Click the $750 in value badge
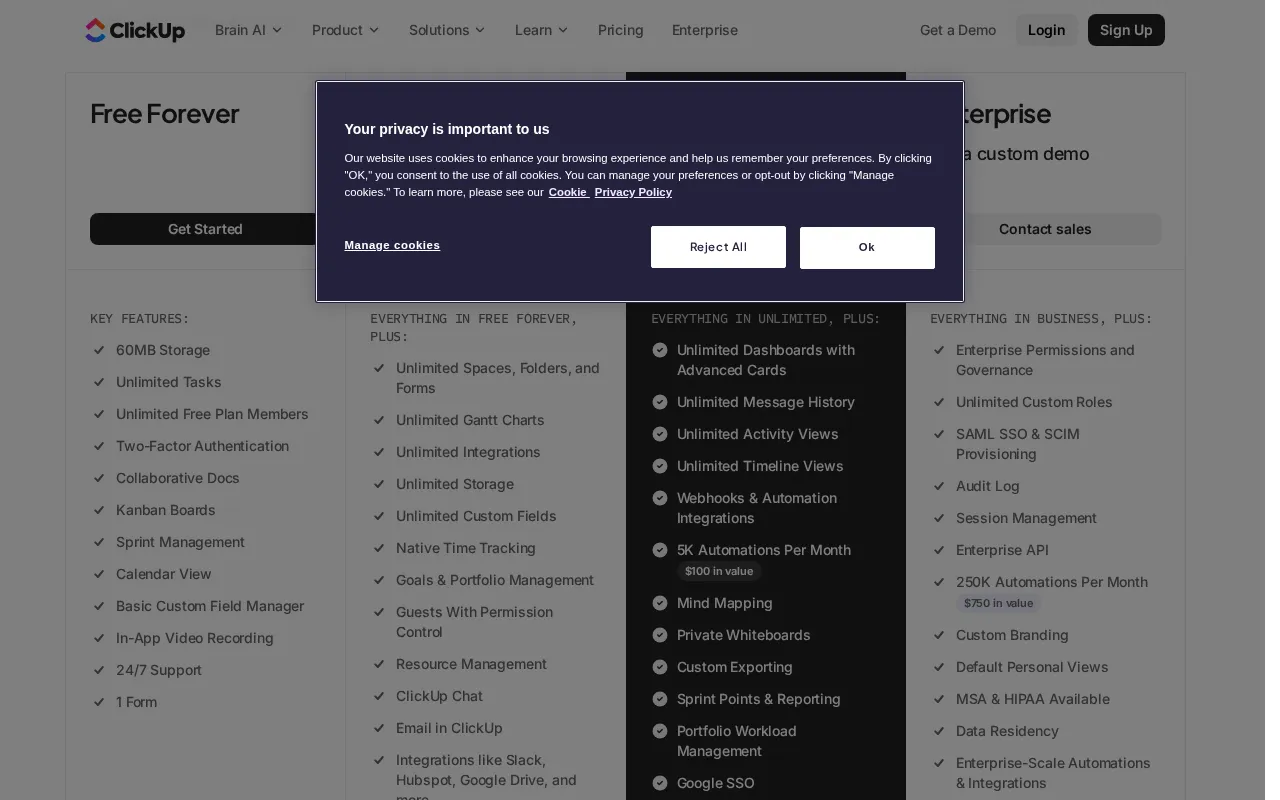The height and width of the screenshot is (800, 1280). 998,603
